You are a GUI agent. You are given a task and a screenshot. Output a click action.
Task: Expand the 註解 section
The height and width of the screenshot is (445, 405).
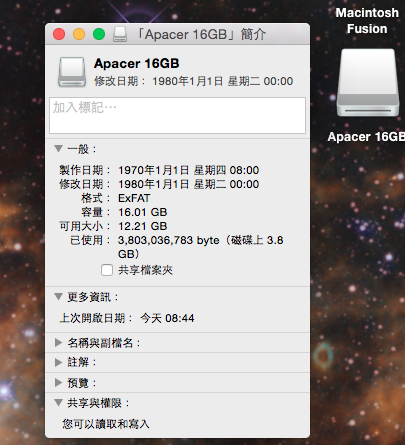tap(58, 362)
